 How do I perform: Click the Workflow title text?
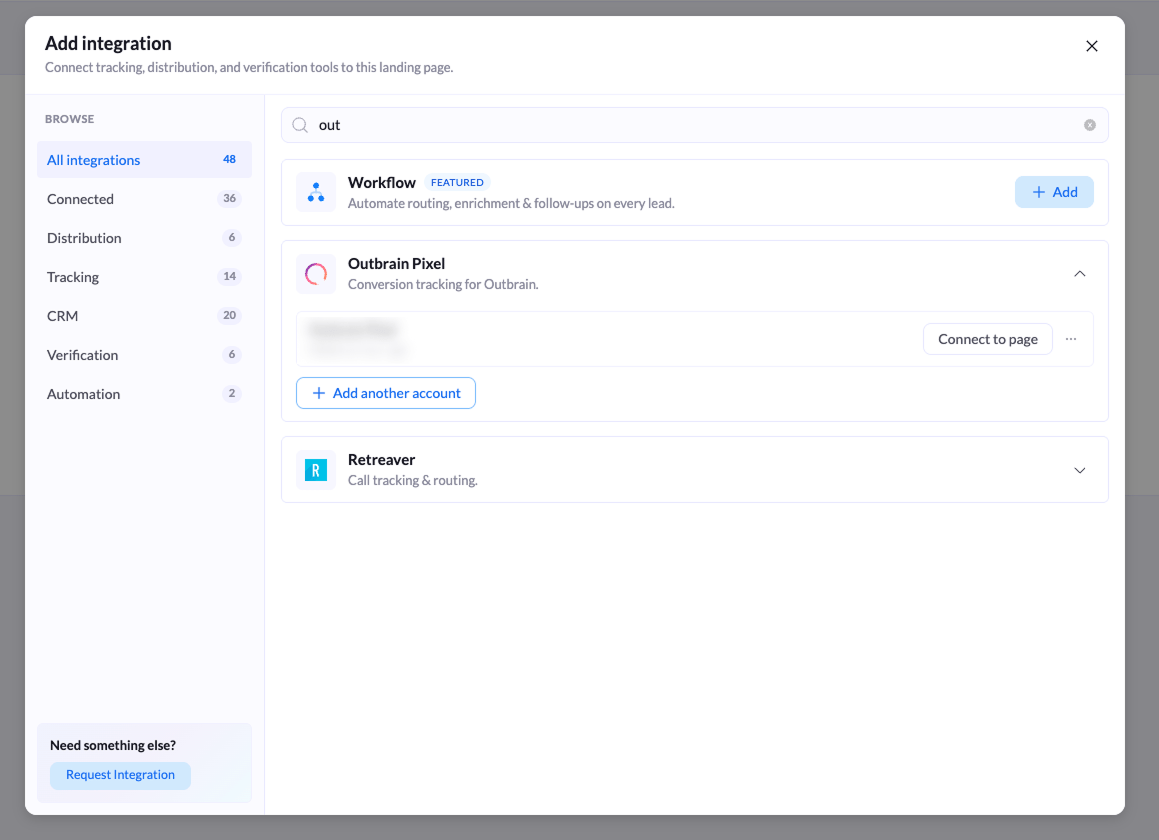(x=381, y=183)
